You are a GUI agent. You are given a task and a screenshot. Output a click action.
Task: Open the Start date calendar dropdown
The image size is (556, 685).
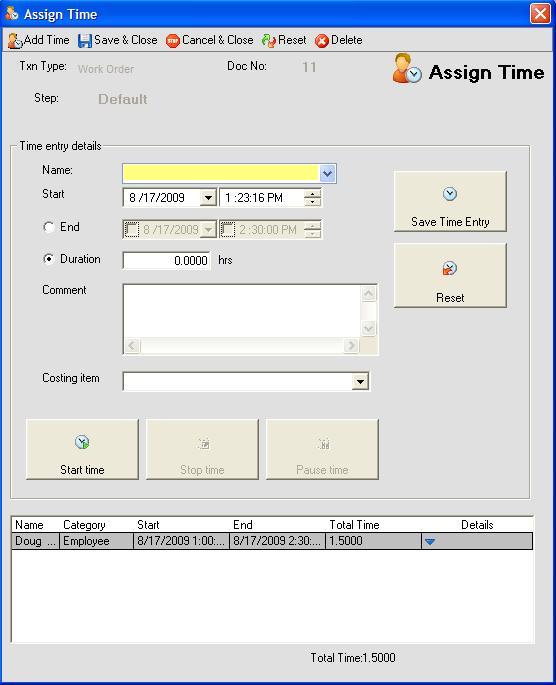pos(208,198)
